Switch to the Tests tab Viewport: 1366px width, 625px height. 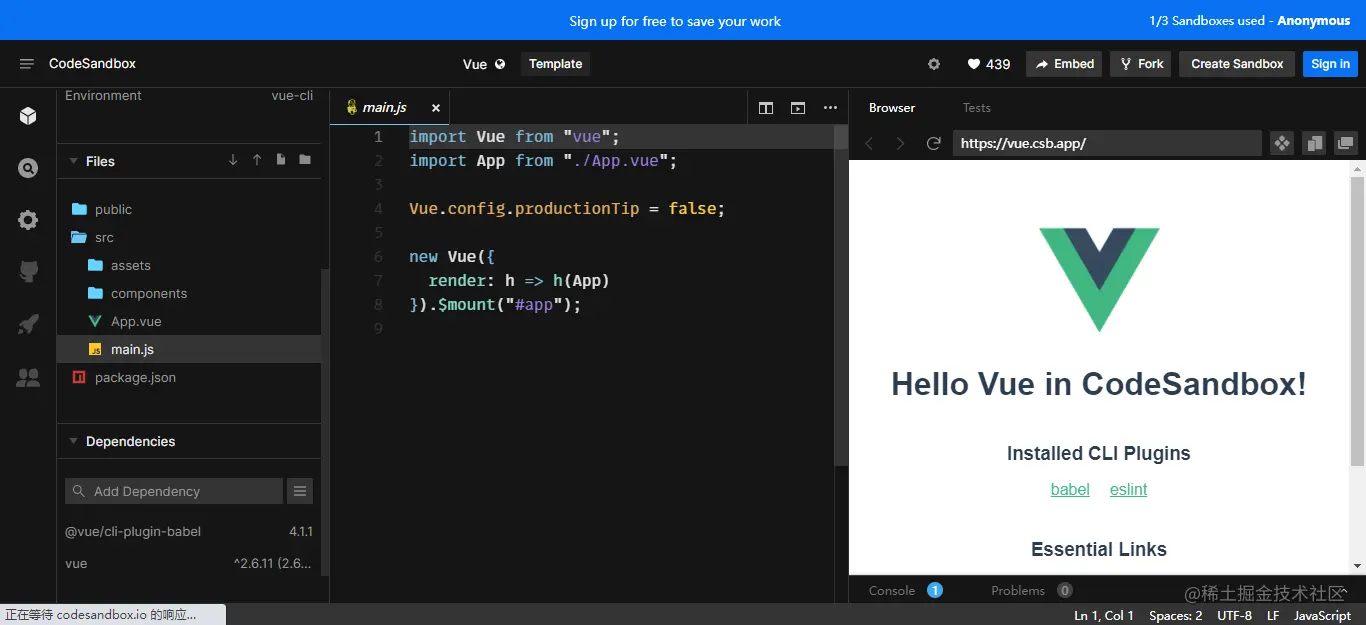(977, 108)
